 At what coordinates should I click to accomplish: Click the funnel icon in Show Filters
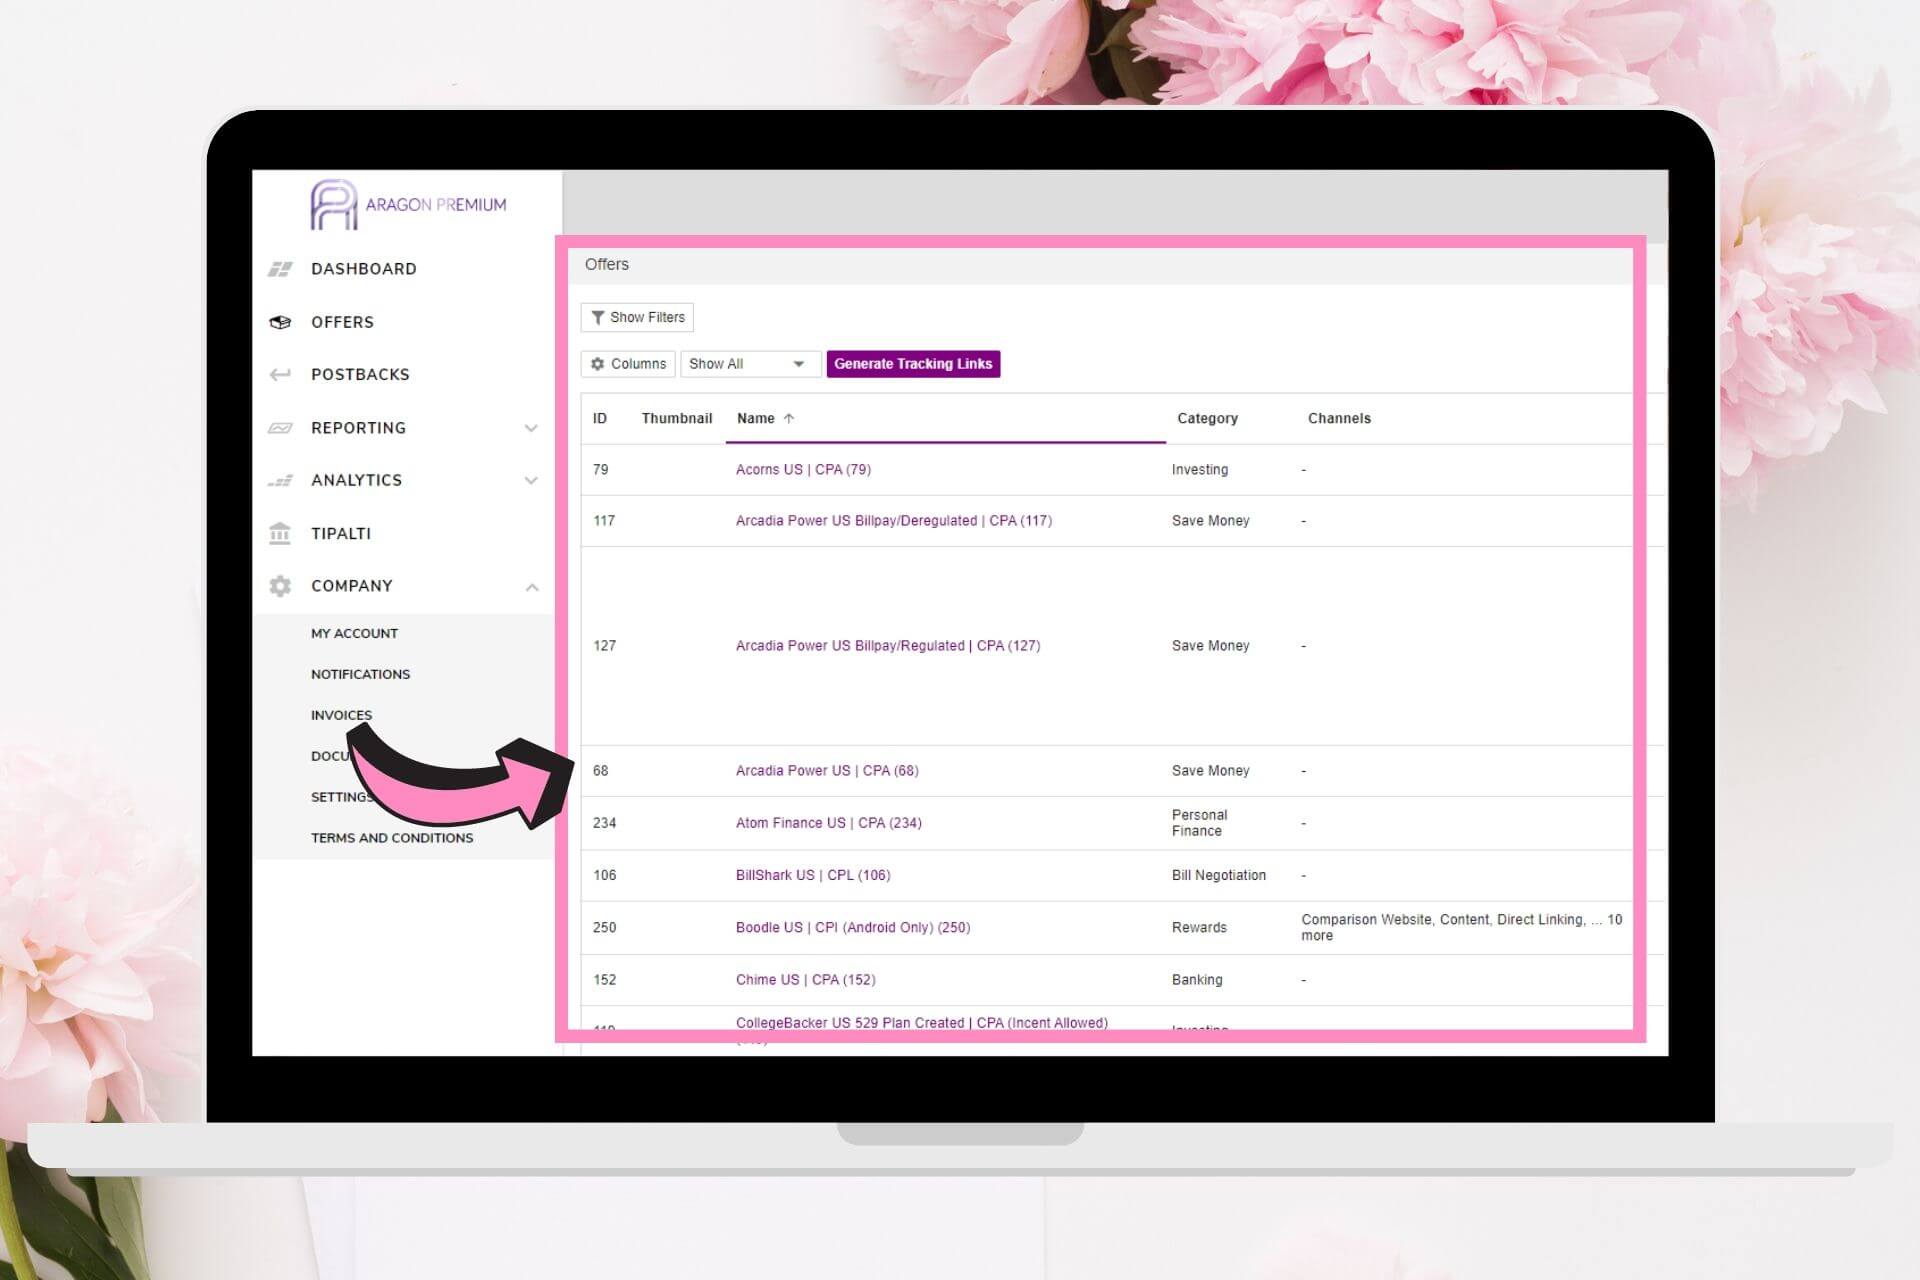[597, 318]
